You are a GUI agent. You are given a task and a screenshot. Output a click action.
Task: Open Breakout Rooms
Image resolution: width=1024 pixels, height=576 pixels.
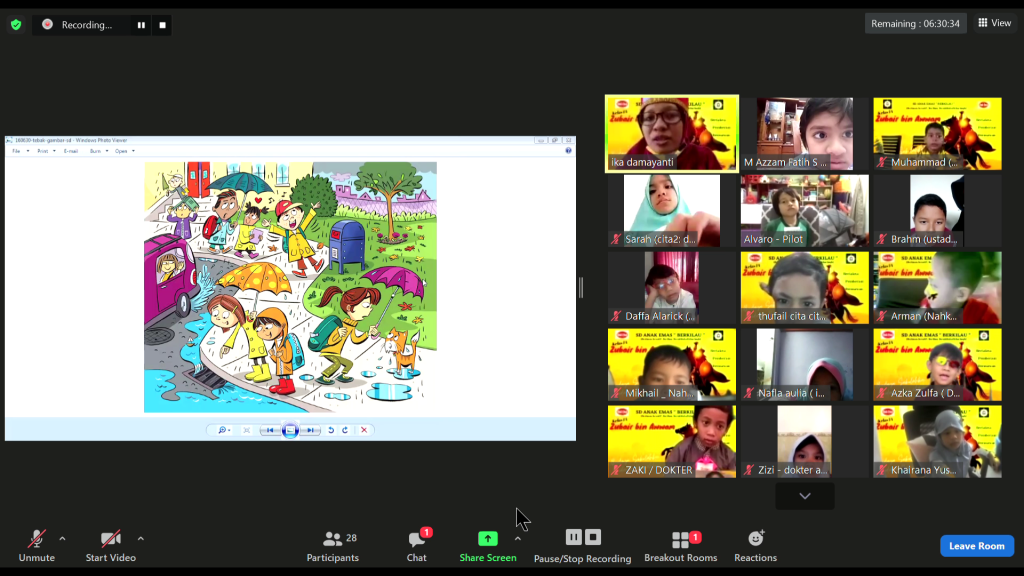click(x=681, y=545)
